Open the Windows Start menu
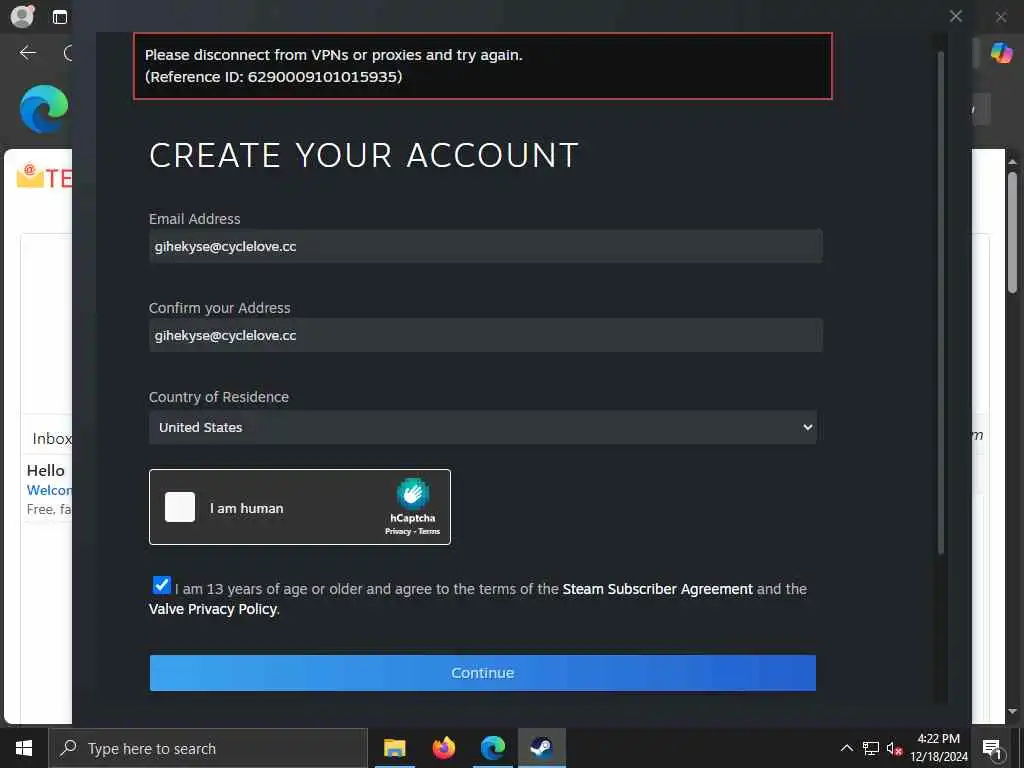 tap(24, 748)
